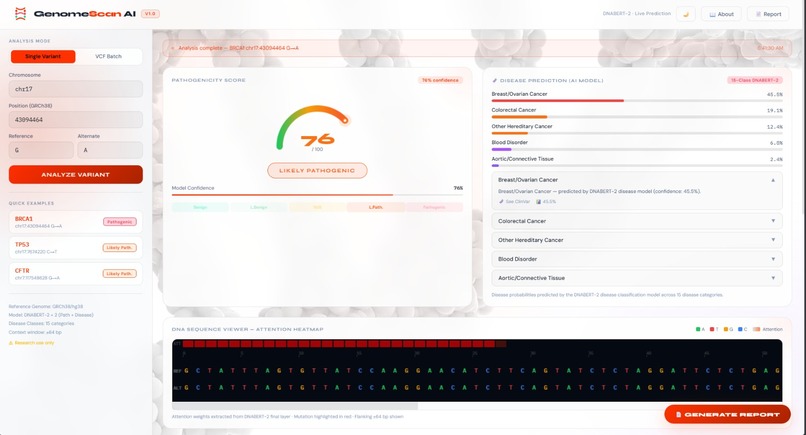Screen dimensions: 806x435
Task: Click the Pathogenic badge on BRCA1
Action: click(120, 222)
